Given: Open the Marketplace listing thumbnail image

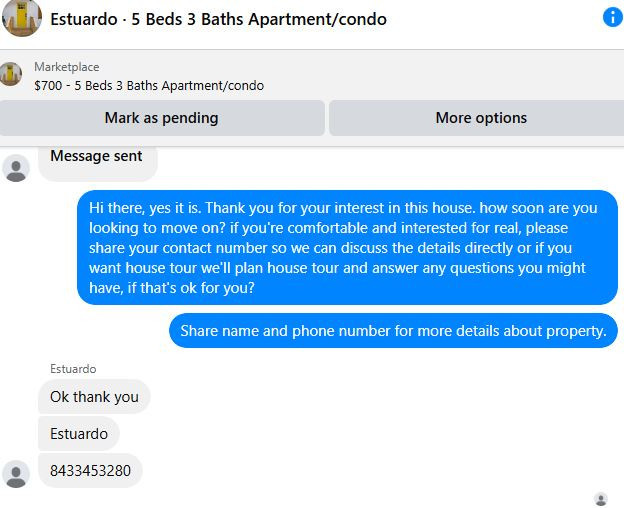Looking at the screenshot, I should click(11, 74).
